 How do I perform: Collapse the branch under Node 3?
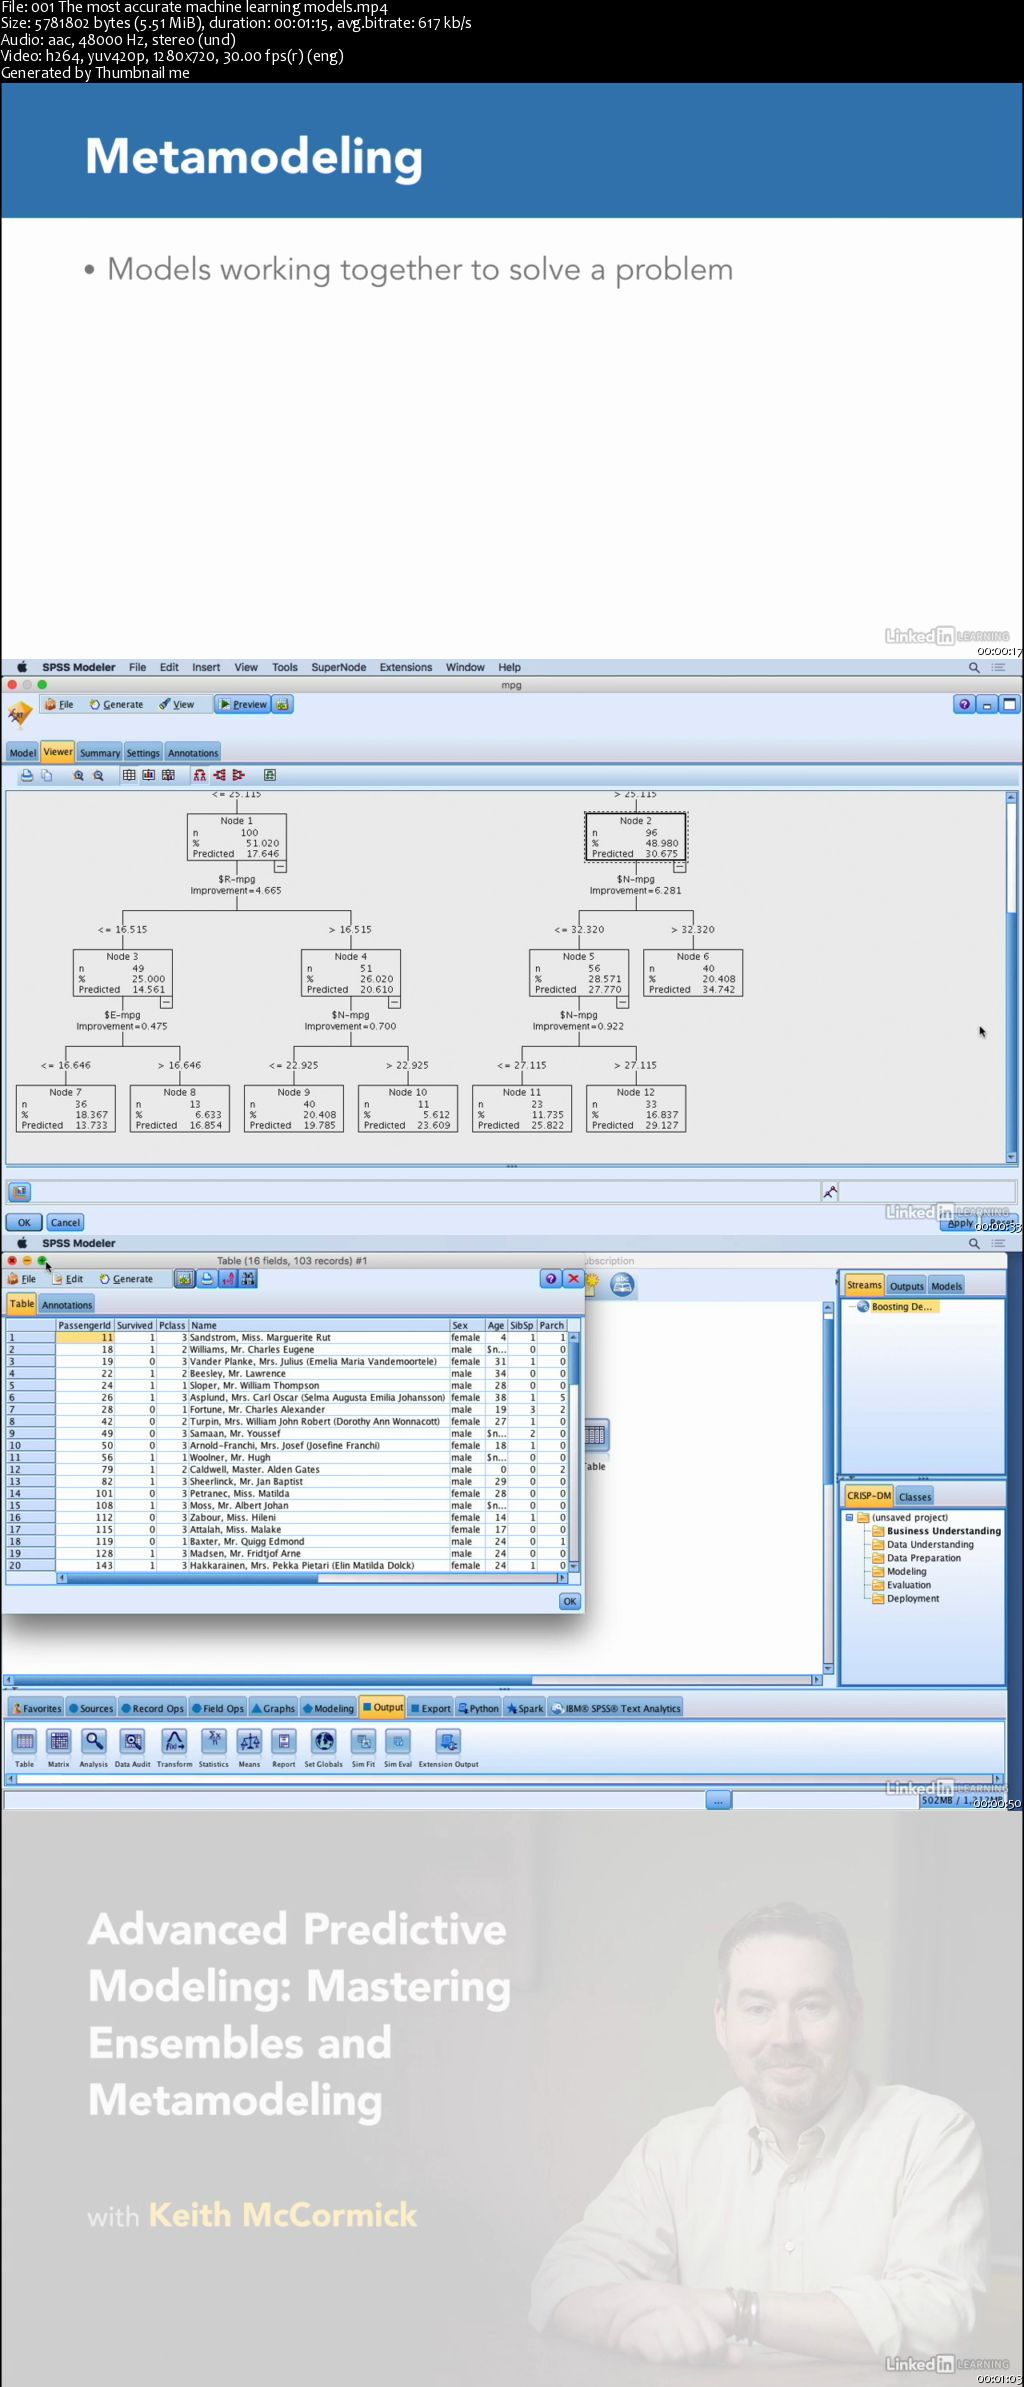pyautogui.click(x=166, y=1002)
